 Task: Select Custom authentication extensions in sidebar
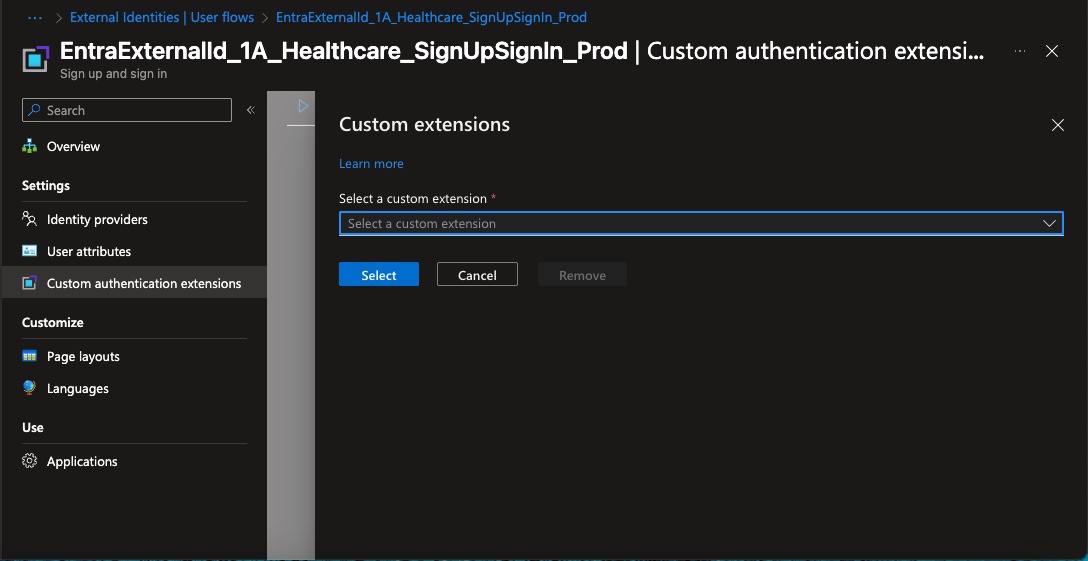(x=134, y=283)
